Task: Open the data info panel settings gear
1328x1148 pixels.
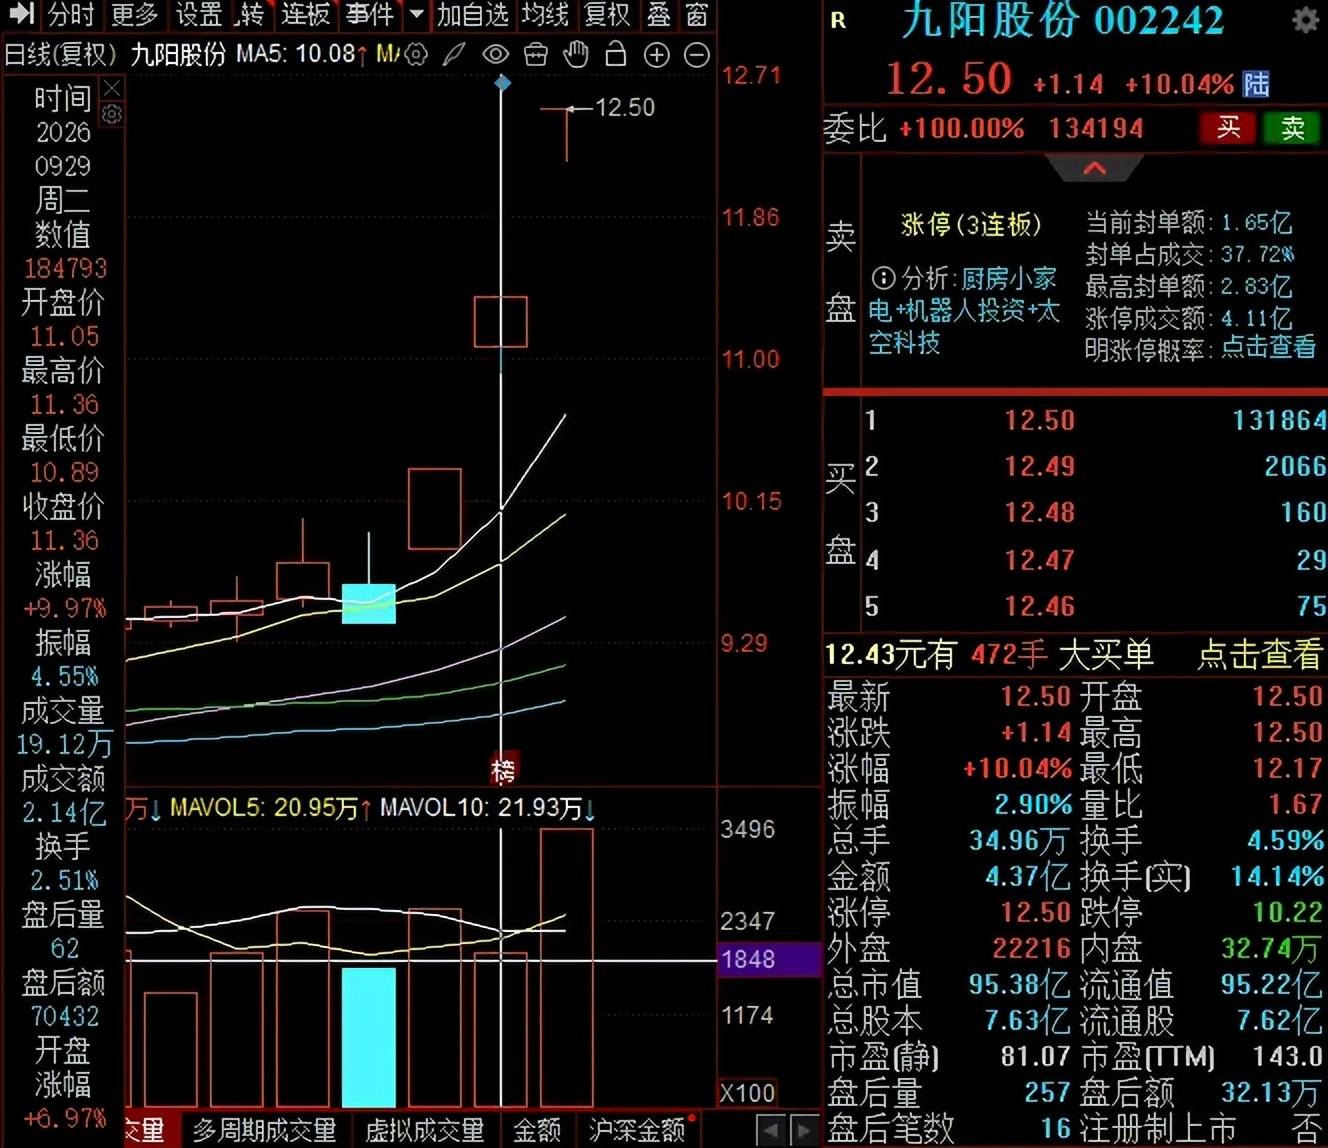Action: (x=112, y=114)
